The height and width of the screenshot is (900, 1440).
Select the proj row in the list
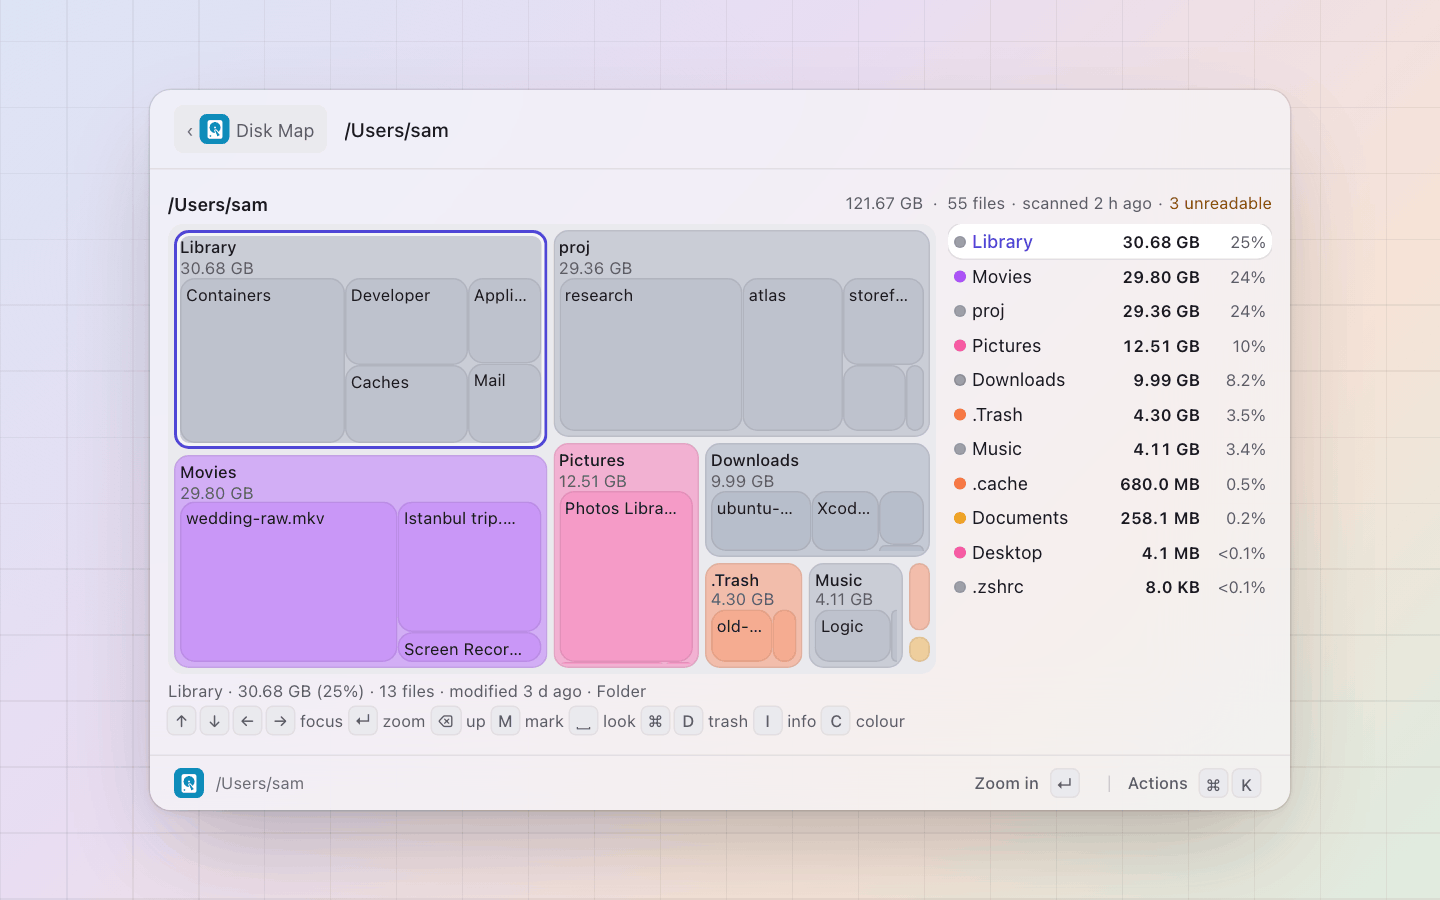tap(1110, 311)
